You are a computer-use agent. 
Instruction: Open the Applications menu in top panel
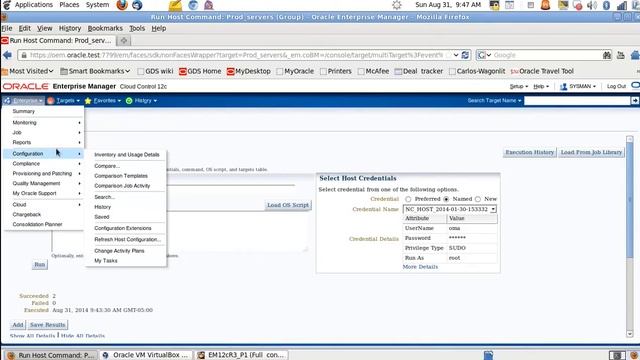(33, 5)
